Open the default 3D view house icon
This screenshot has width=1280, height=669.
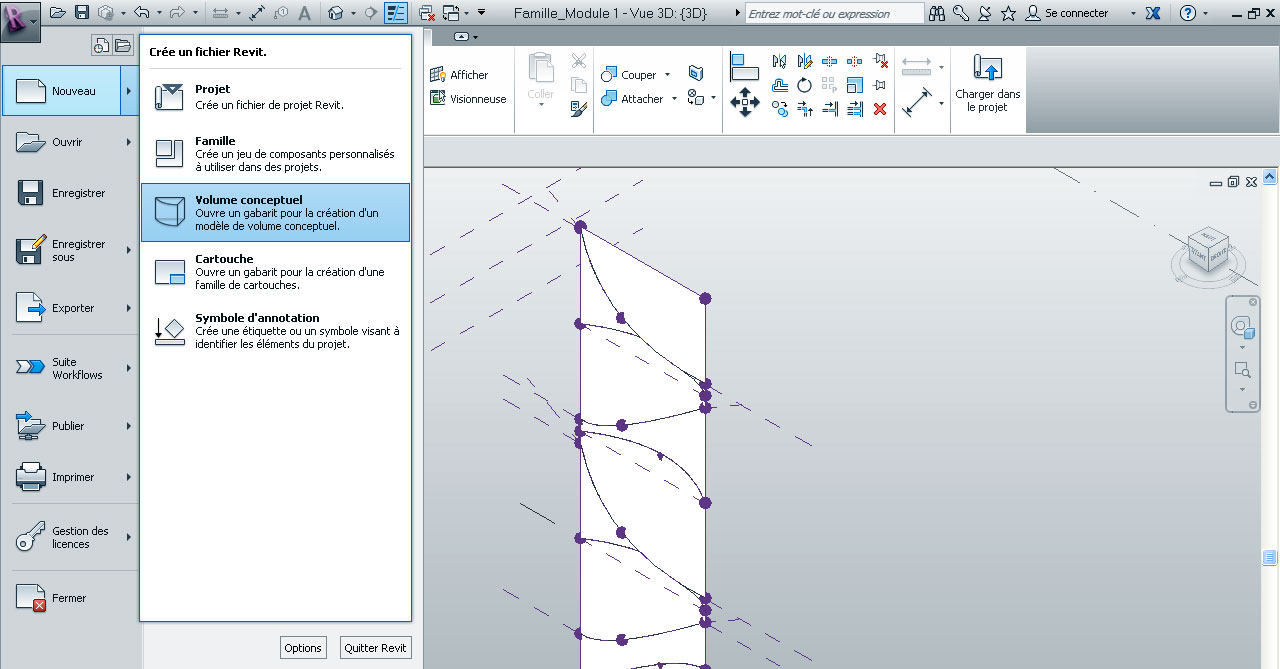pyautogui.click(x=336, y=13)
